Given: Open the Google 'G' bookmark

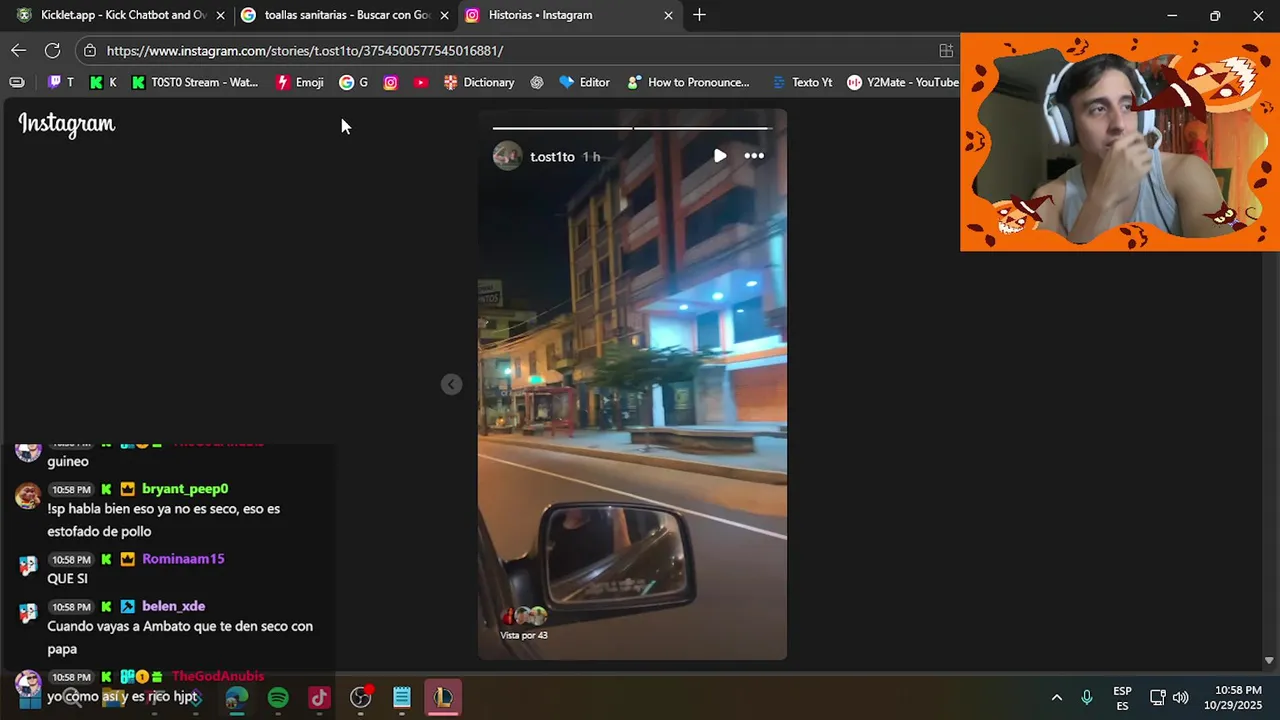Looking at the screenshot, I should [354, 82].
